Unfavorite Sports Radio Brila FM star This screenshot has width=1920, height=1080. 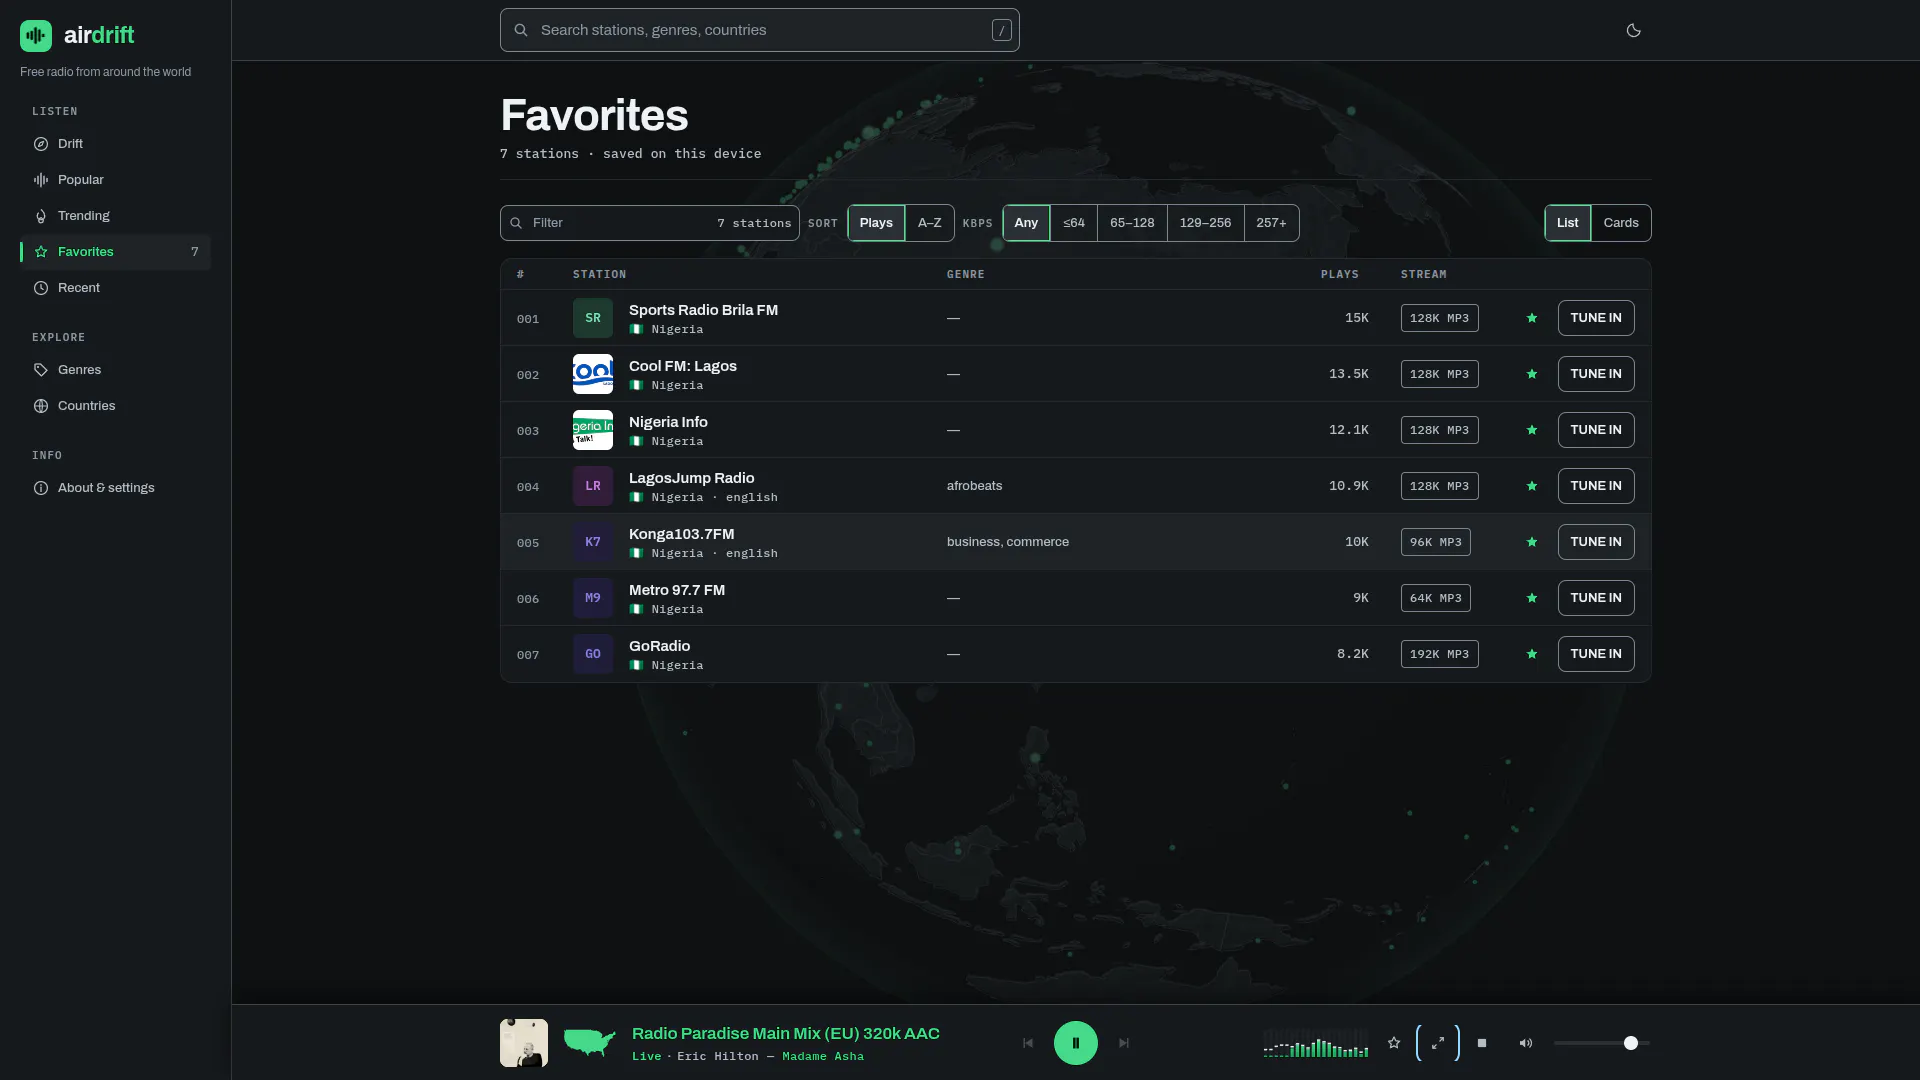(x=1531, y=318)
